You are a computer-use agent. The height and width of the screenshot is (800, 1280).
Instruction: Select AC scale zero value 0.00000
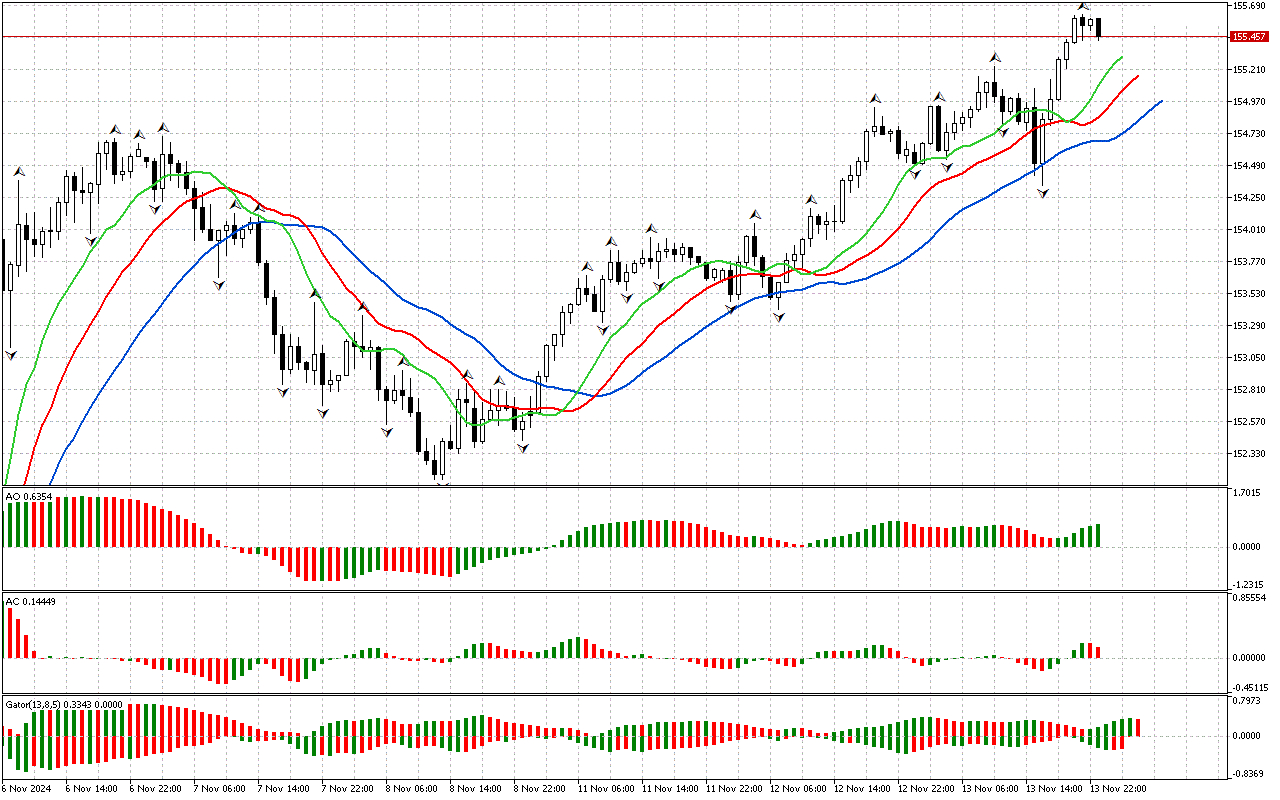[x=1248, y=658]
